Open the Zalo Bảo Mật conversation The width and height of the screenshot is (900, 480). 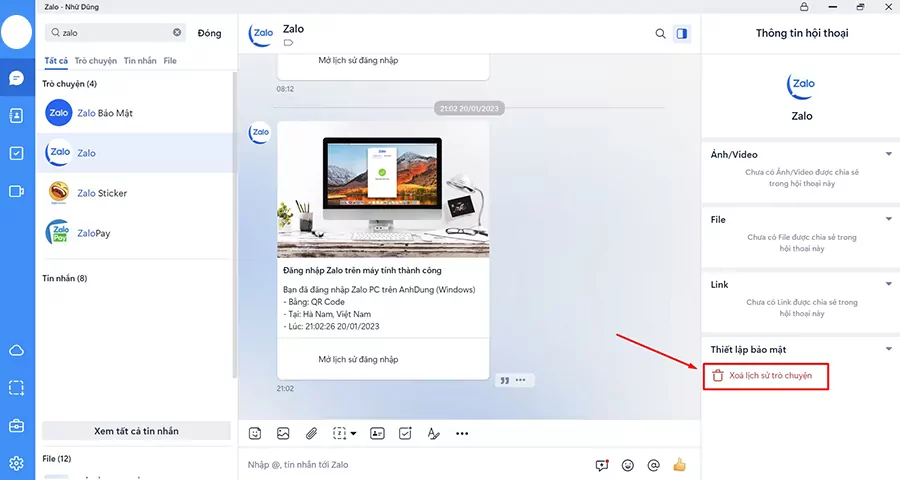(135, 113)
